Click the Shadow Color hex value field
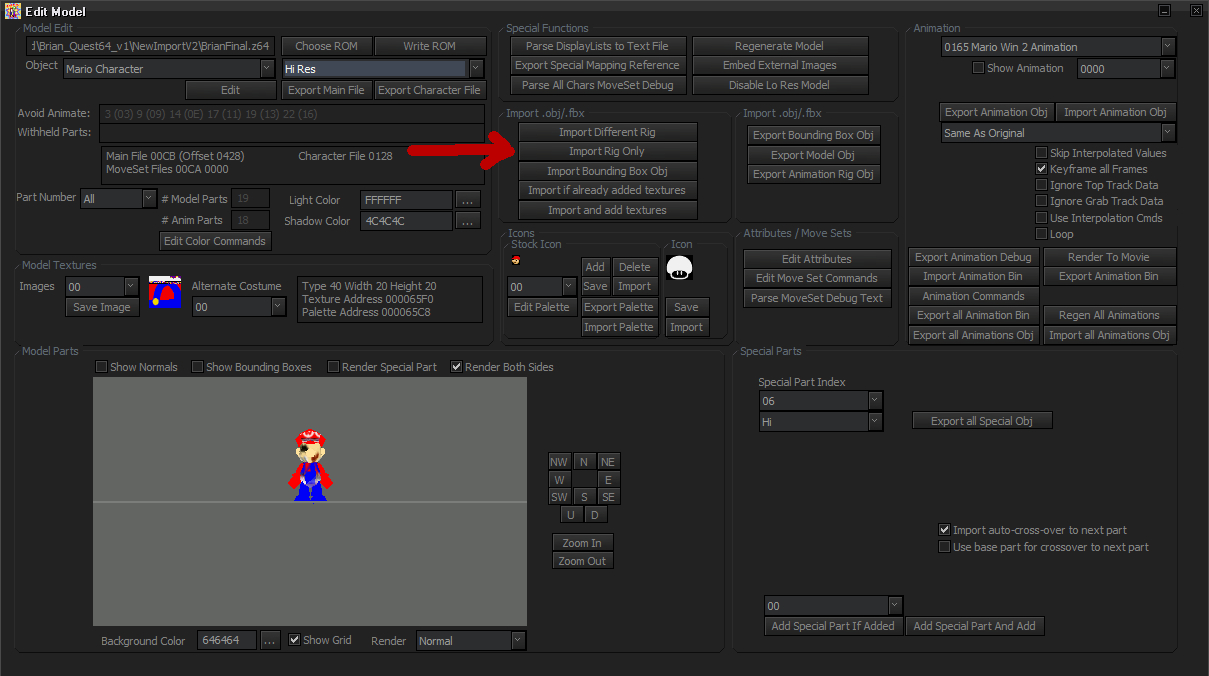1209x676 pixels. click(x=406, y=221)
